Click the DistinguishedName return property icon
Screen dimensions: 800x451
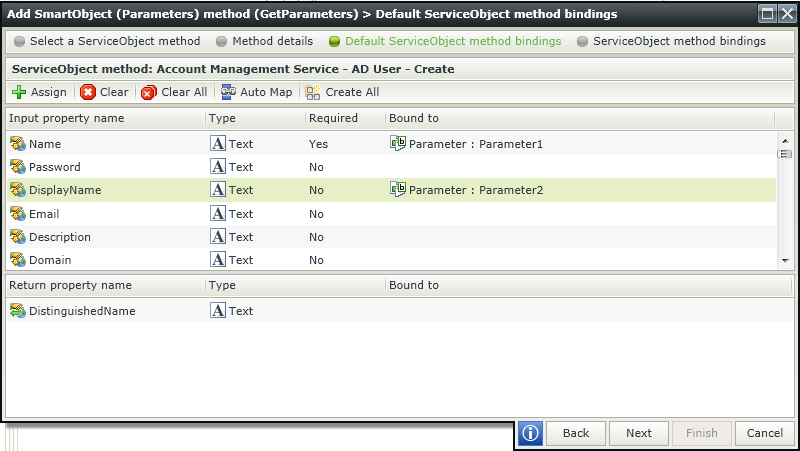[18, 311]
